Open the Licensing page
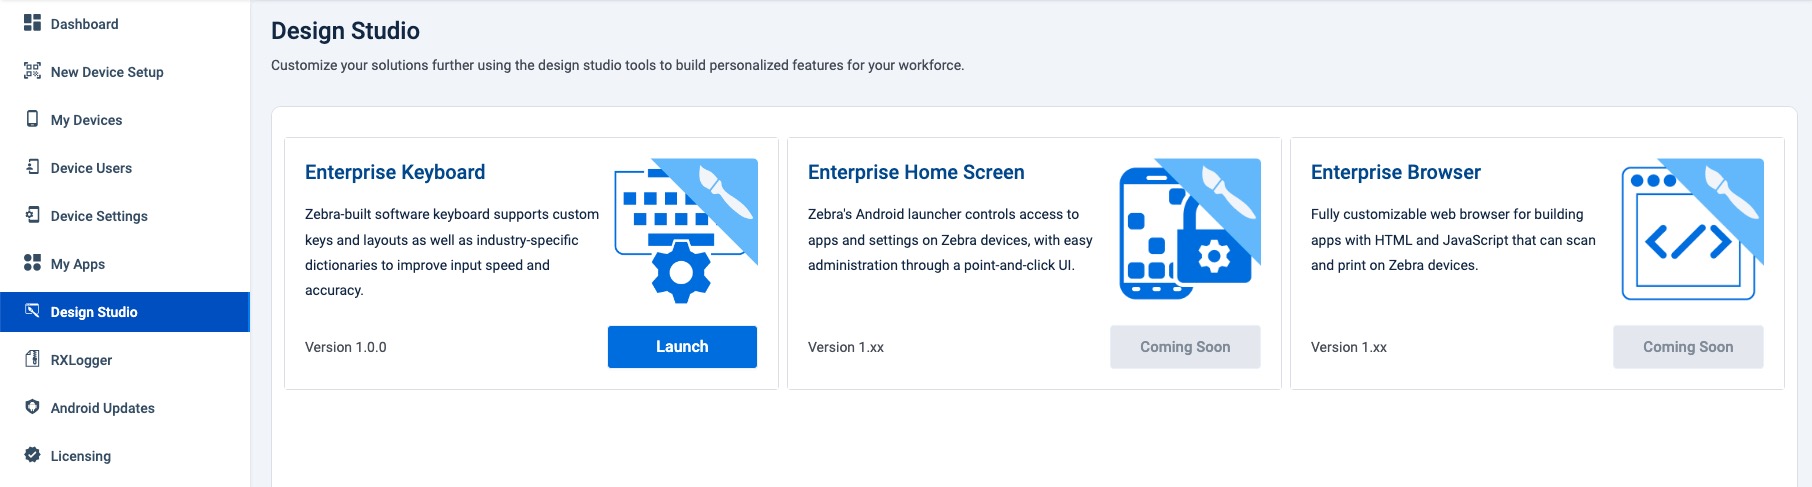1812x487 pixels. pos(81,456)
